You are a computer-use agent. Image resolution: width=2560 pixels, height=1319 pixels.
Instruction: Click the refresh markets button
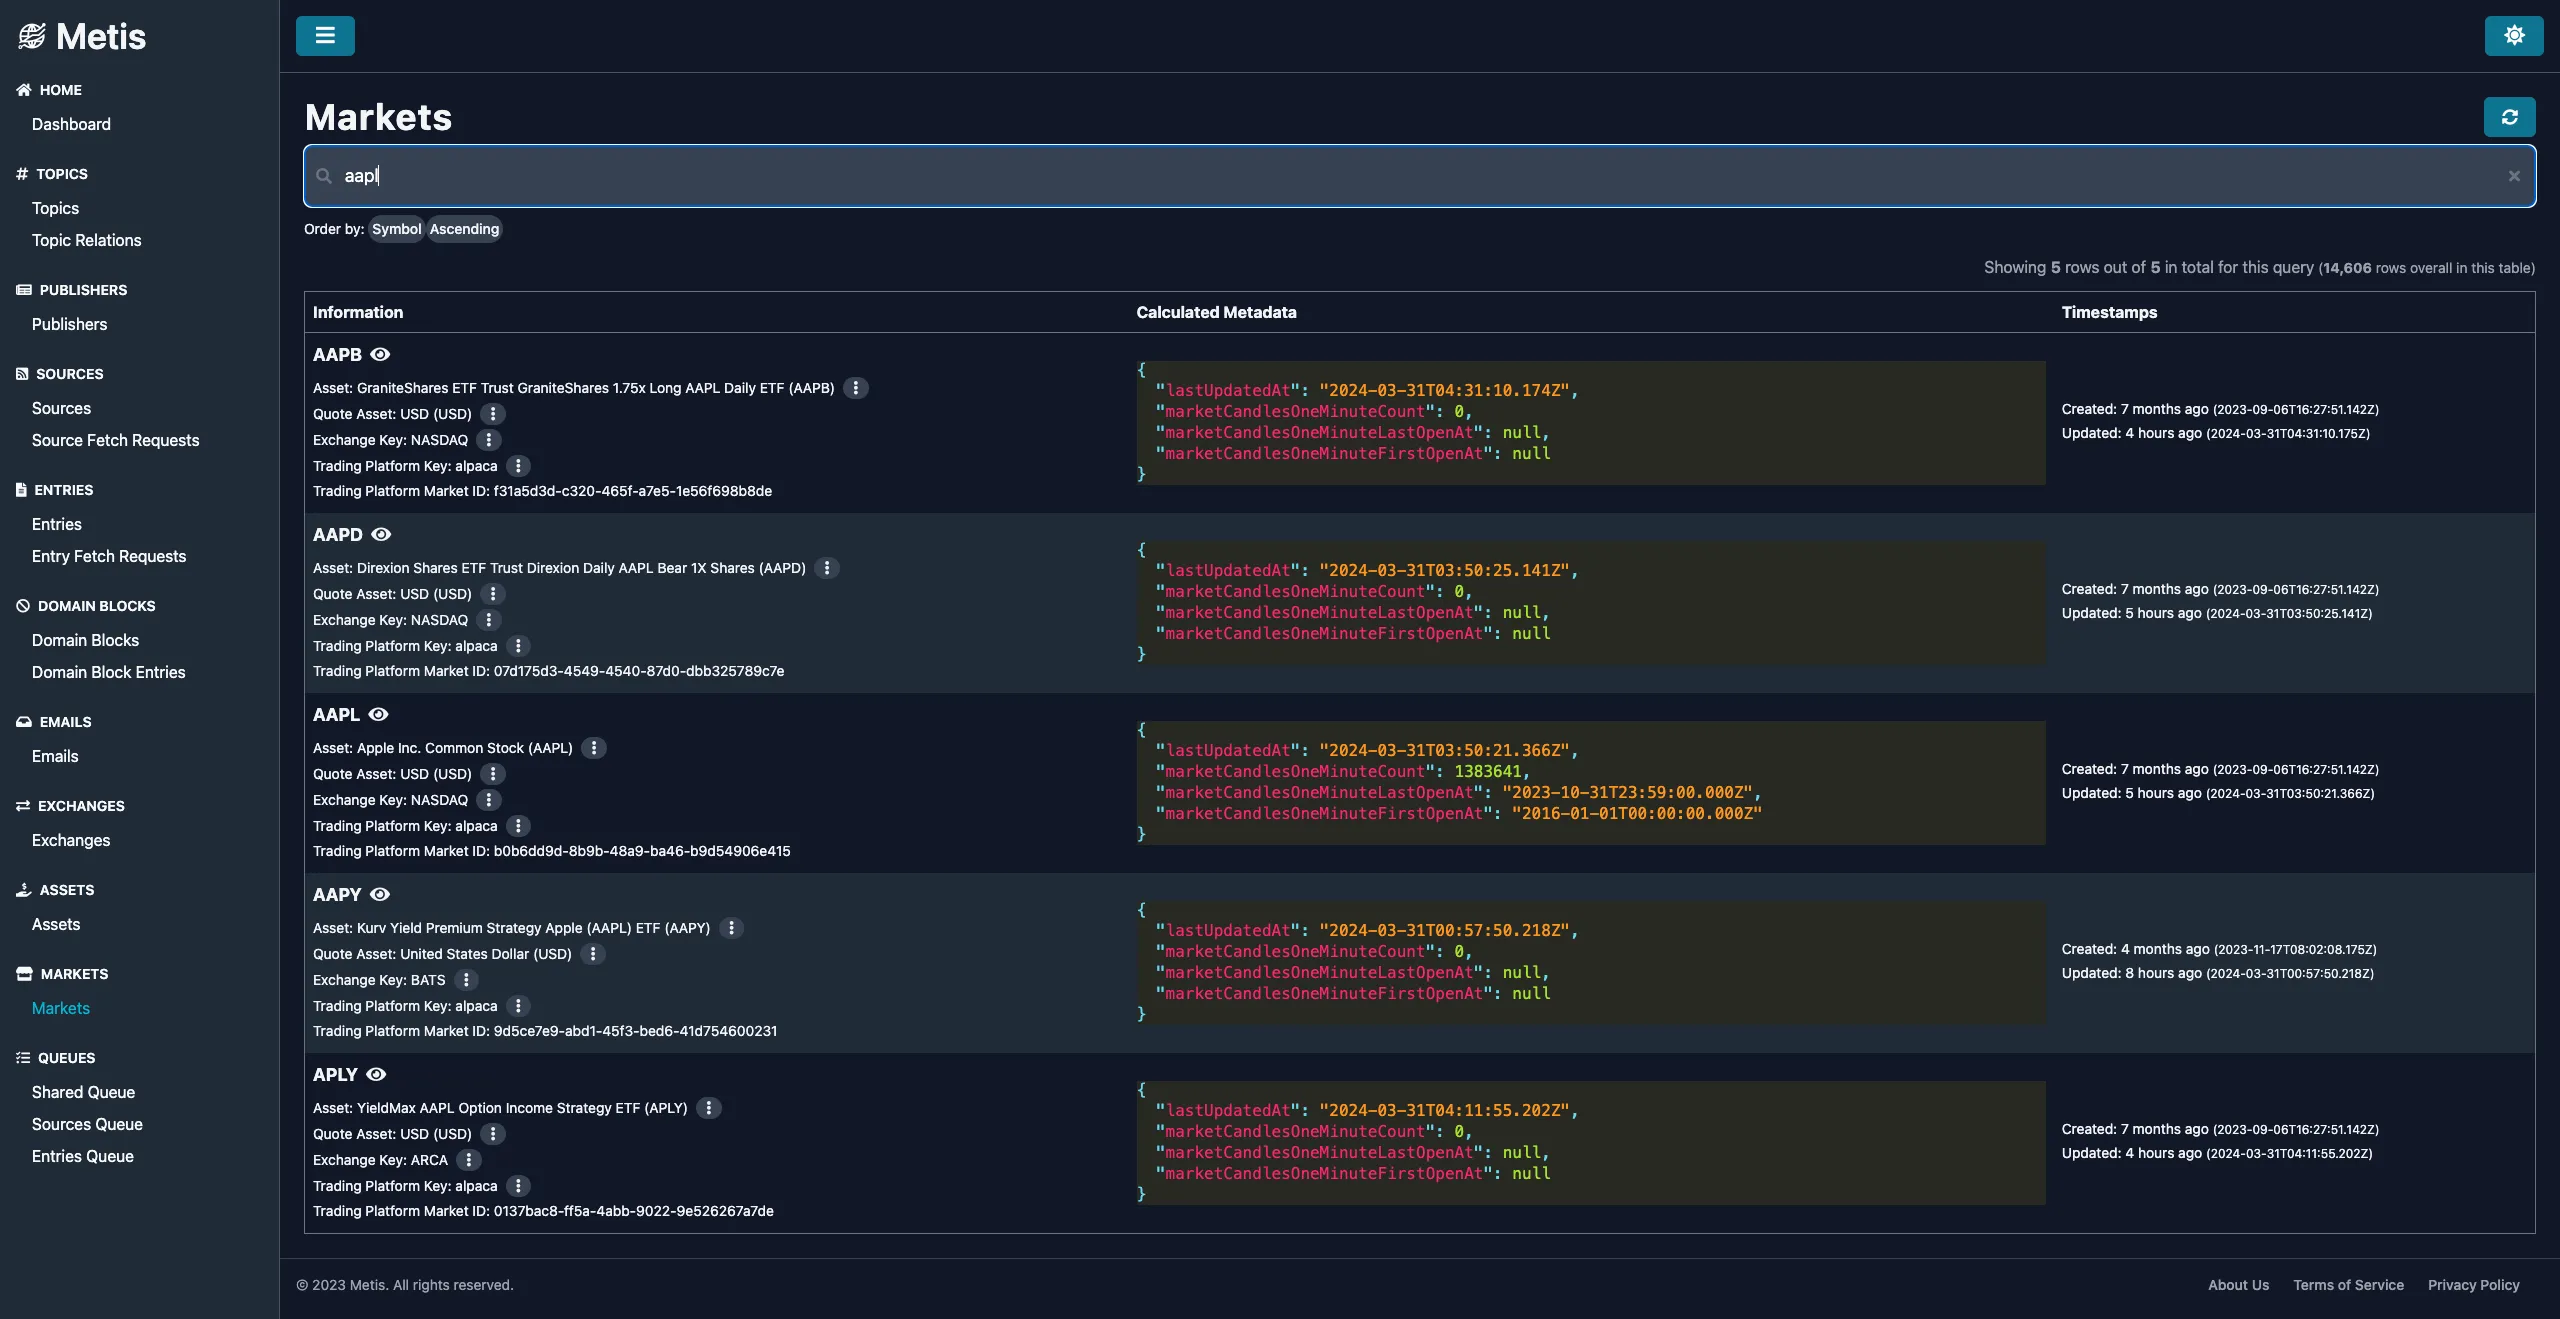point(2509,117)
